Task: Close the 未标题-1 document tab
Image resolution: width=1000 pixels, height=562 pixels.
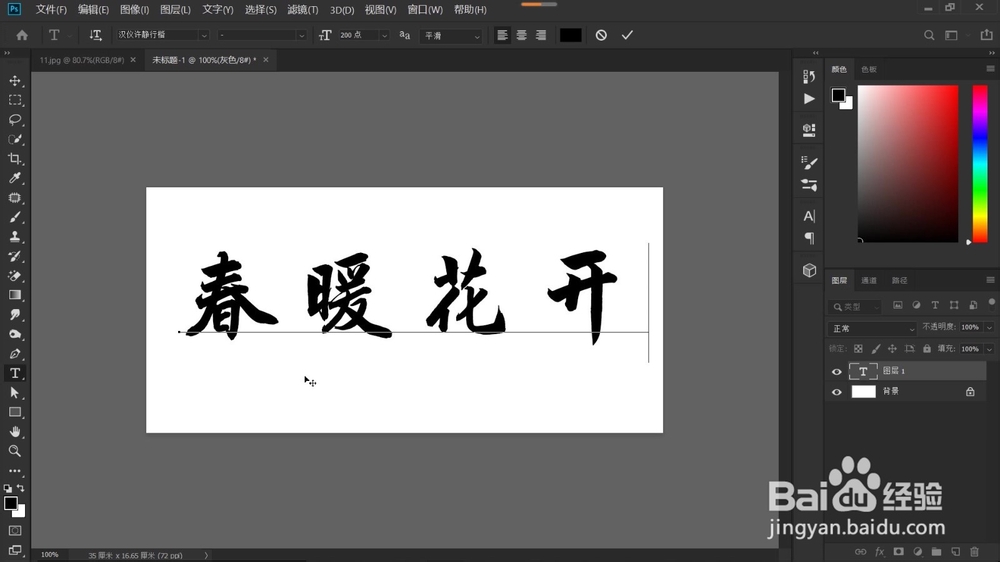Action: point(265,60)
